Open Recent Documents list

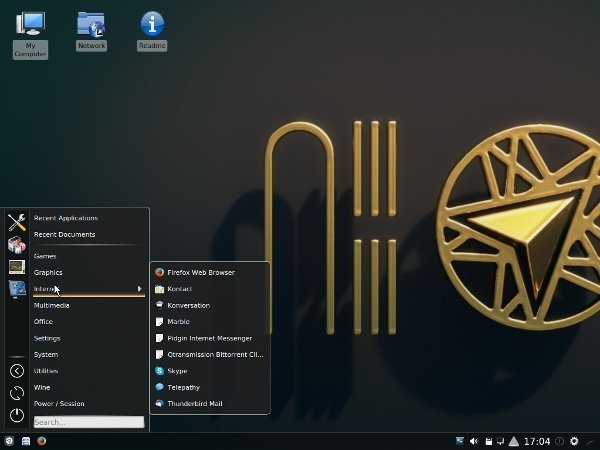pos(64,235)
